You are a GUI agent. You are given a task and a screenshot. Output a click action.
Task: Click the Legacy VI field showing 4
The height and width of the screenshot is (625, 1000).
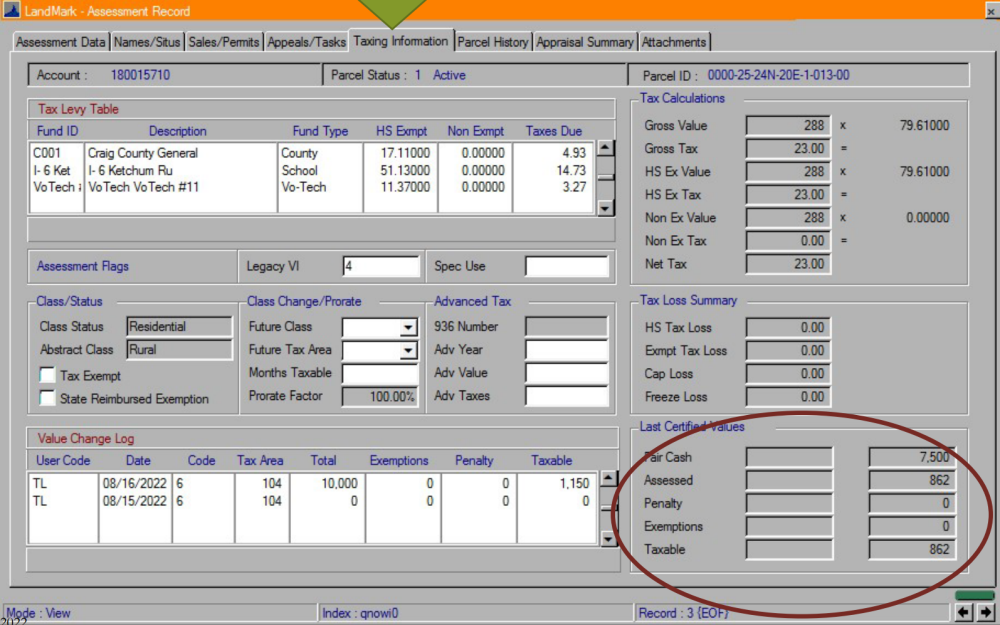pyautogui.click(x=380, y=266)
